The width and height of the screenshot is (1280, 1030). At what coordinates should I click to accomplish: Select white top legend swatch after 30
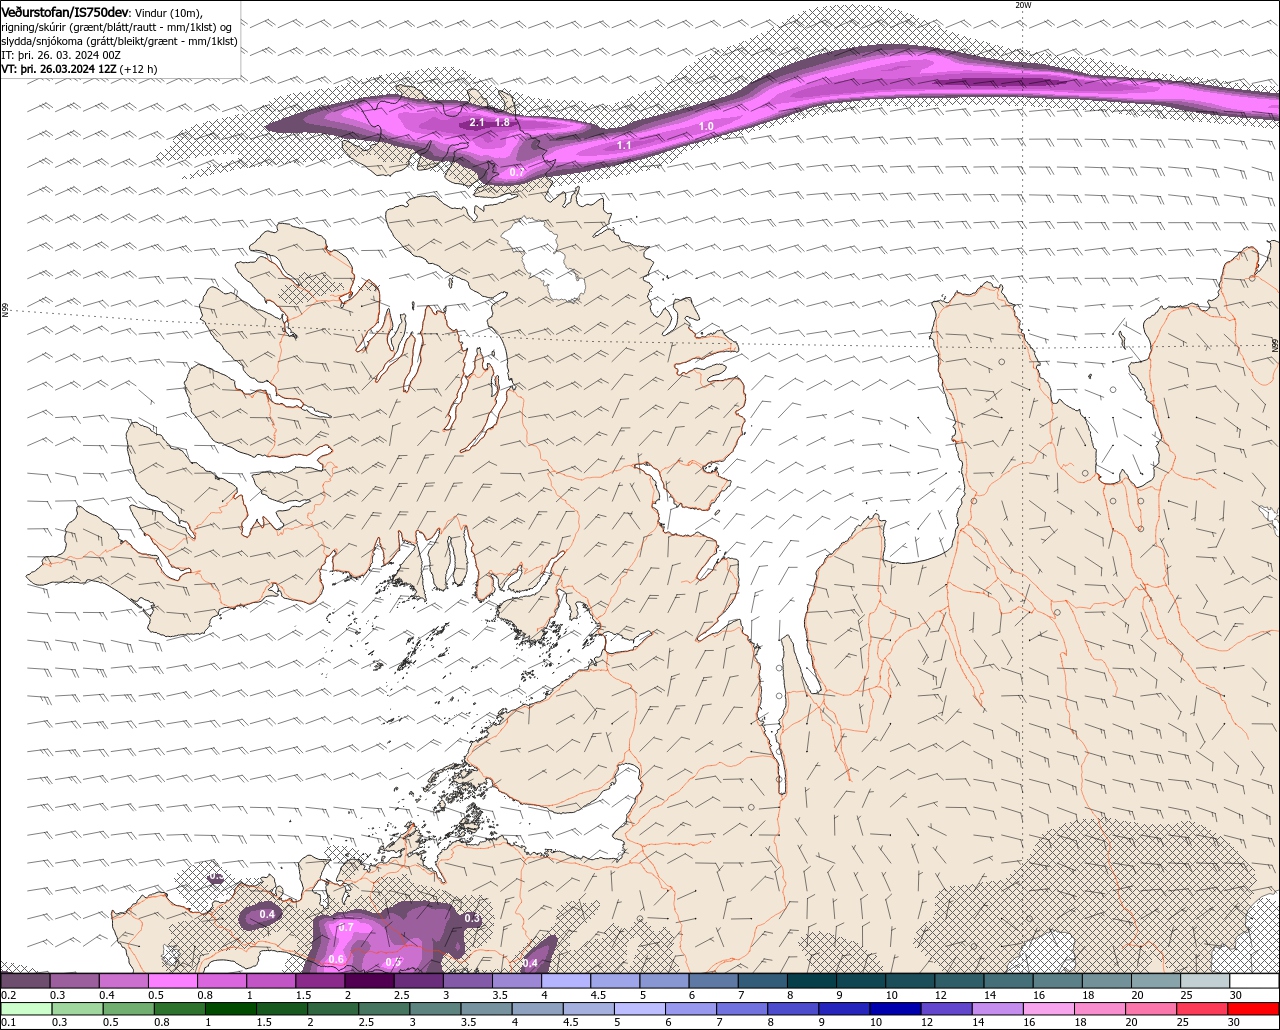point(1255,980)
